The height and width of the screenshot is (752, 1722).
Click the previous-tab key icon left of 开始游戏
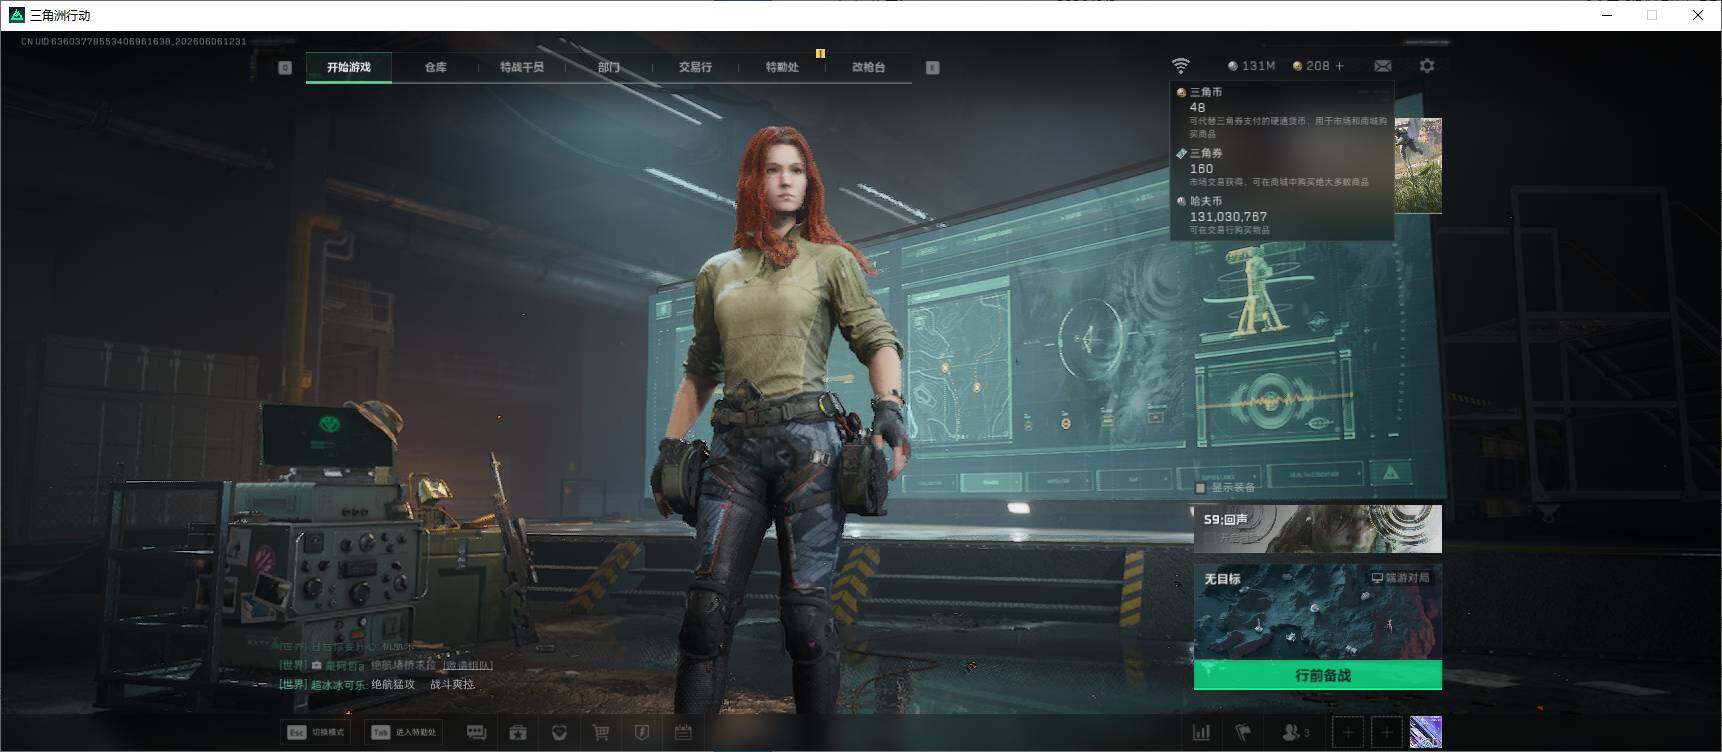[x=285, y=67]
